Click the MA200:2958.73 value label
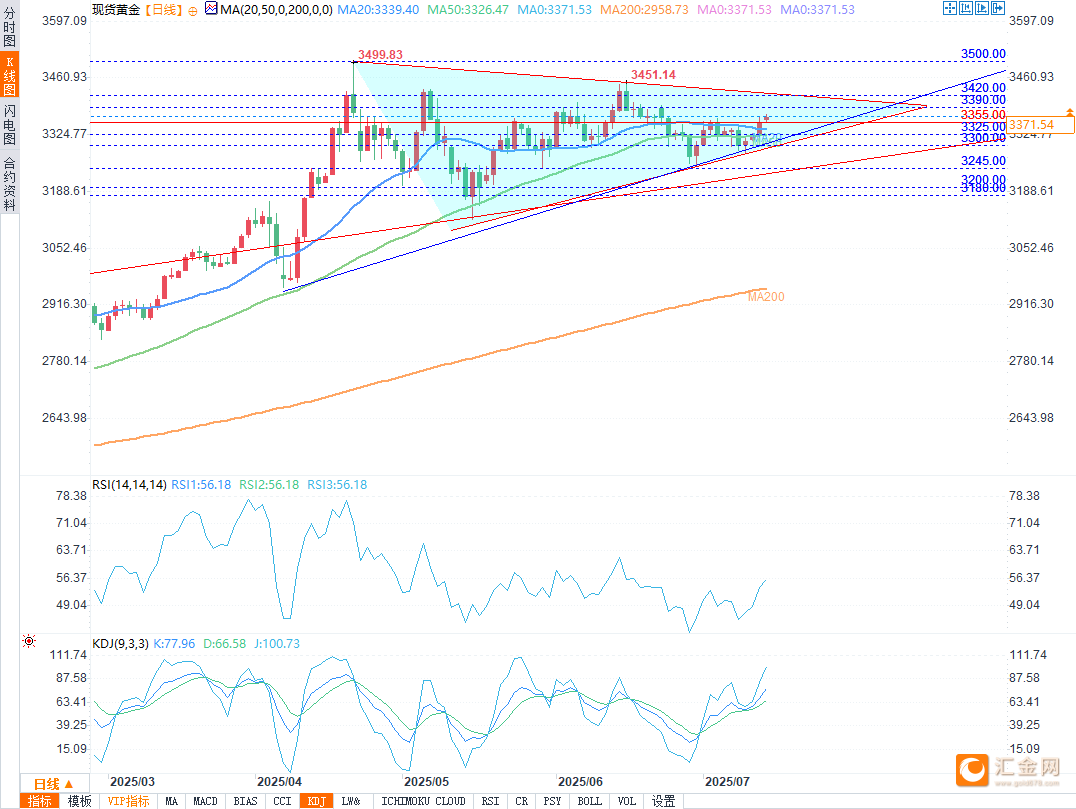 644,10
